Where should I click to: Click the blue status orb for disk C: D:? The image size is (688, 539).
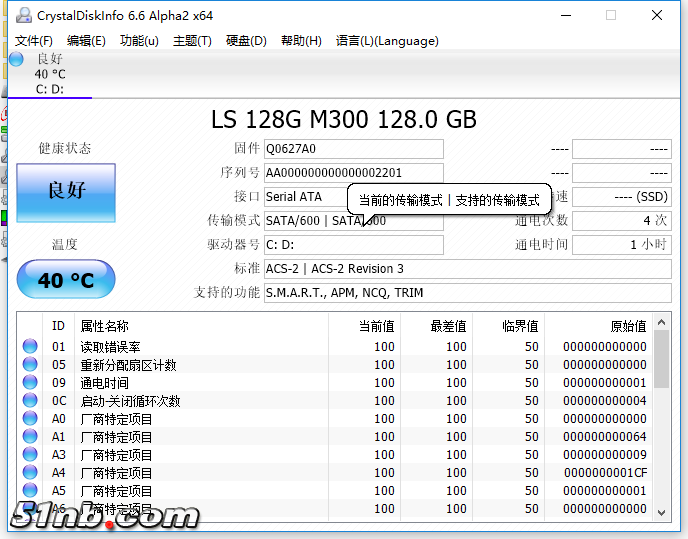tap(16, 59)
